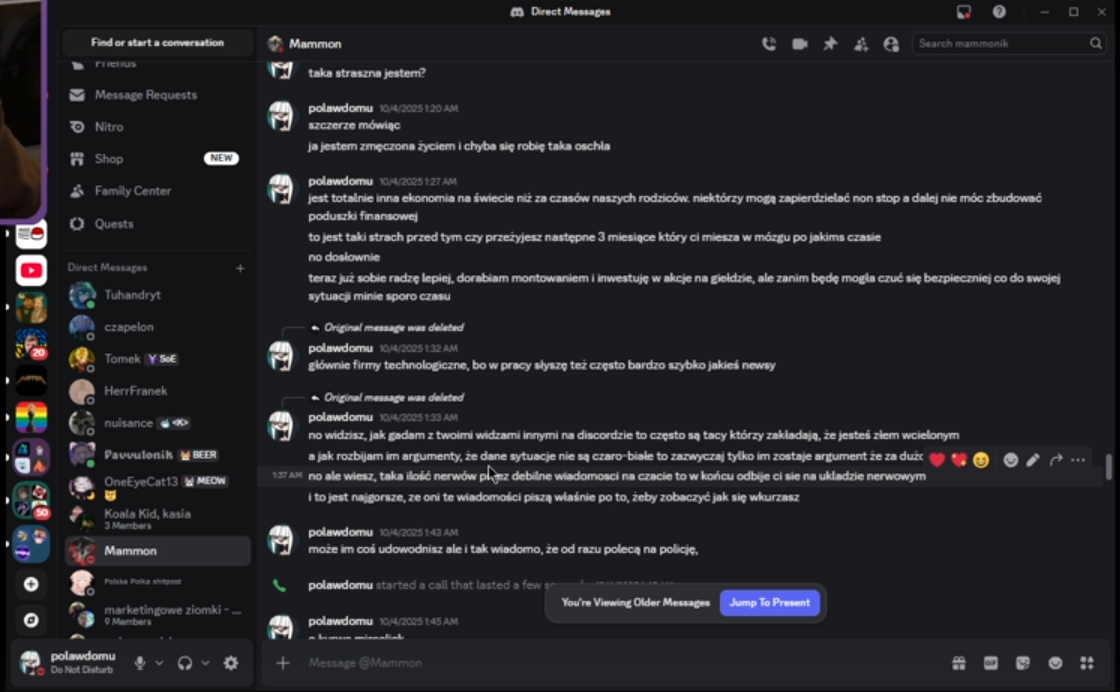
Task: Open the GIF picker
Action: pos(991,663)
